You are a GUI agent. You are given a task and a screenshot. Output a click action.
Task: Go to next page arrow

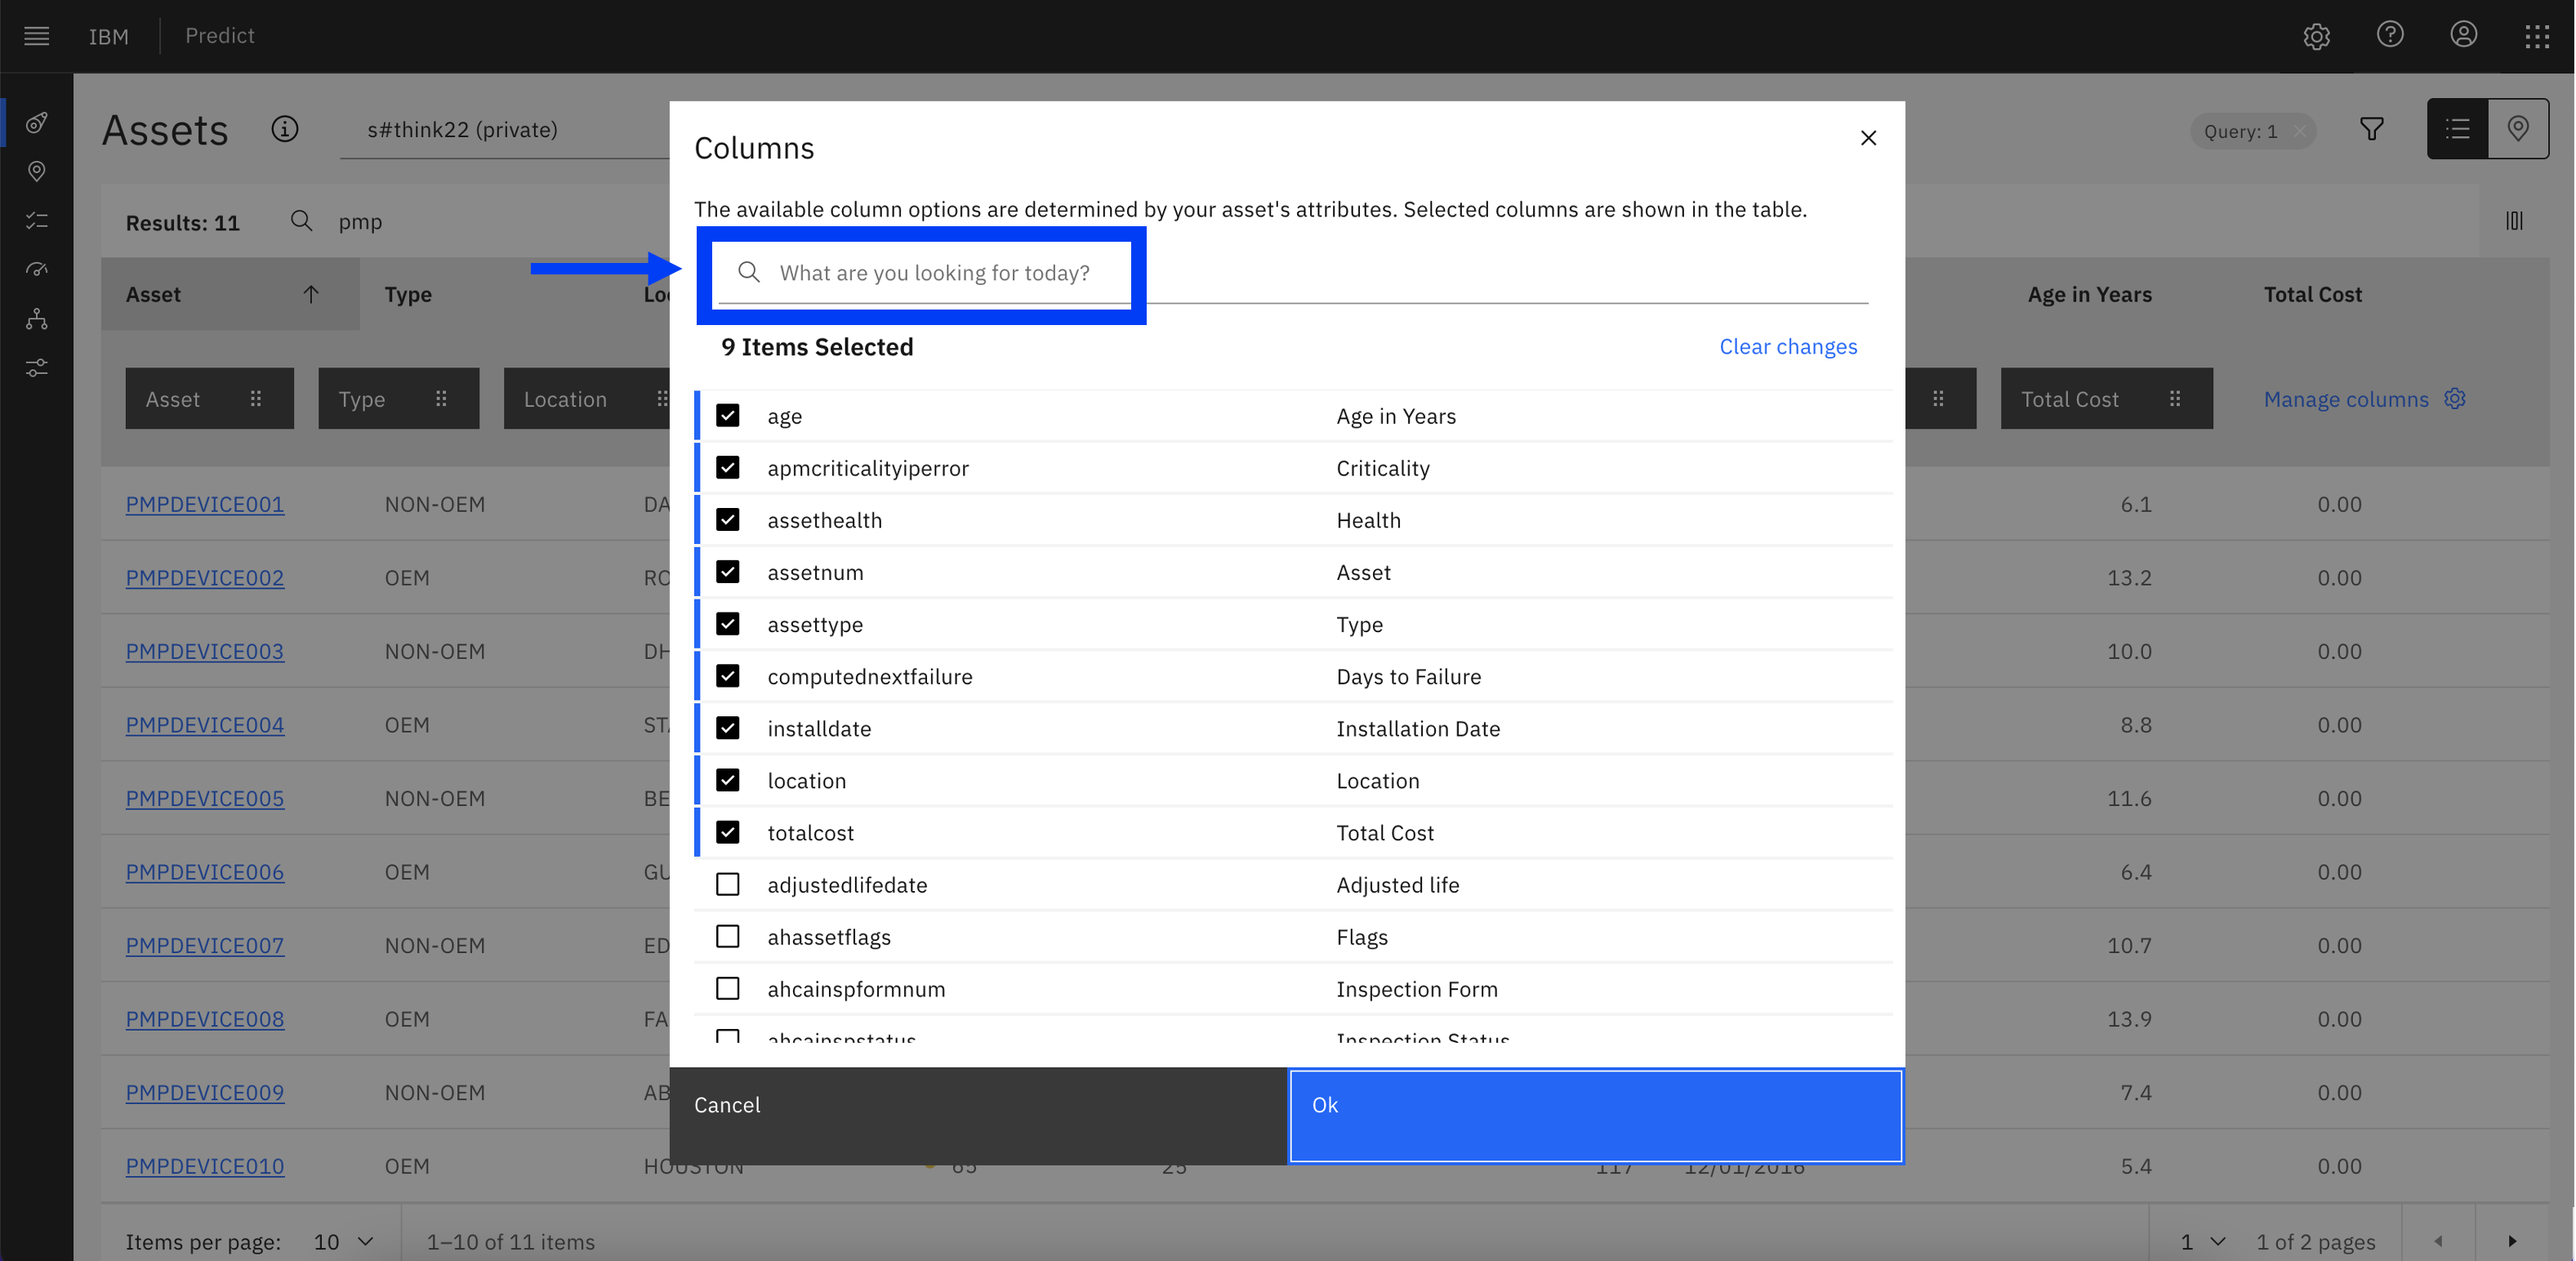pyautogui.click(x=2512, y=1241)
